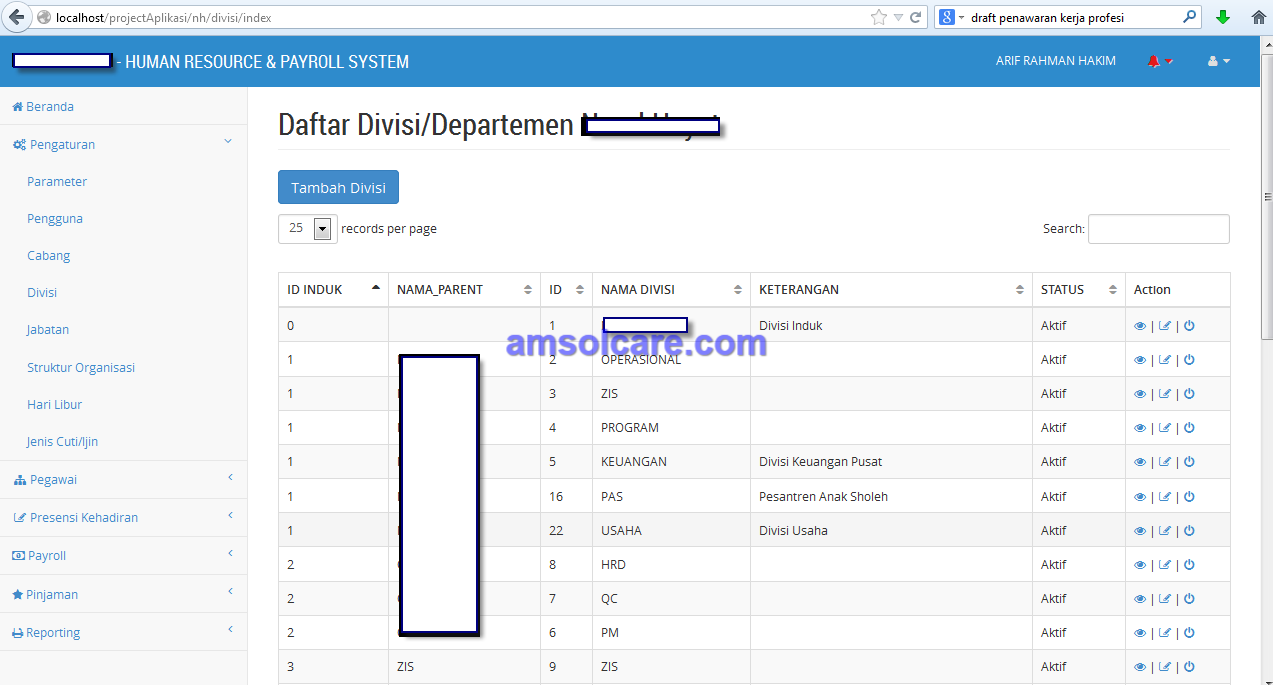Go to the browser home page icon
The height and width of the screenshot is (685, 1273).
[x=1258, y=17]
